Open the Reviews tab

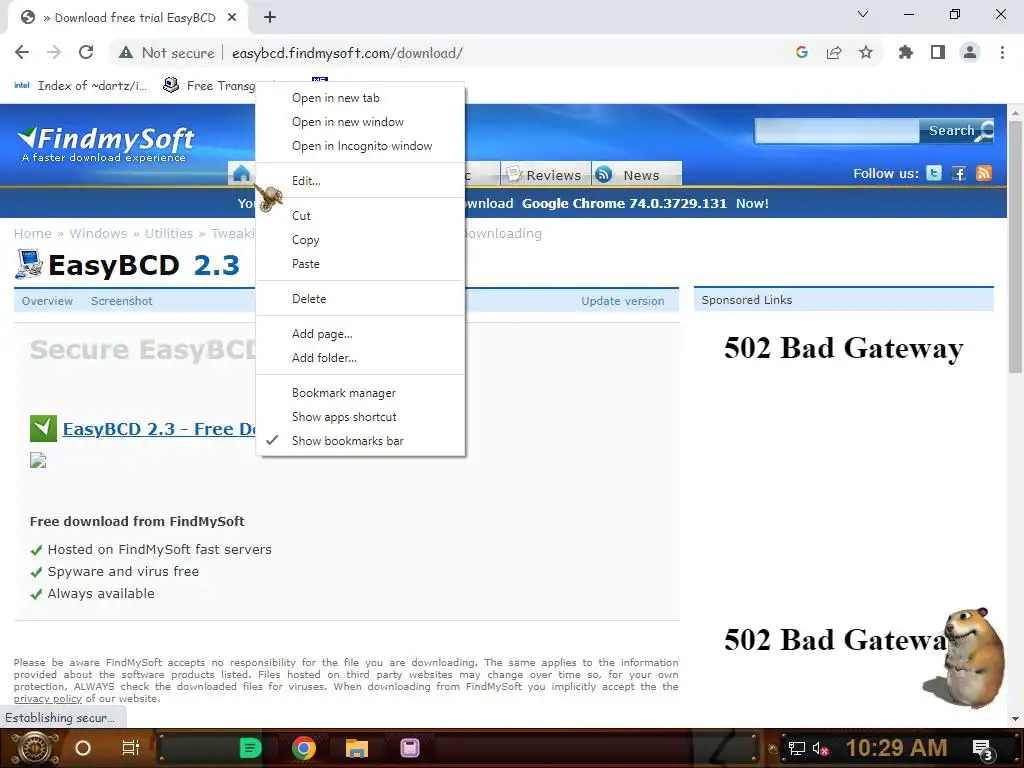pos(545,174)
